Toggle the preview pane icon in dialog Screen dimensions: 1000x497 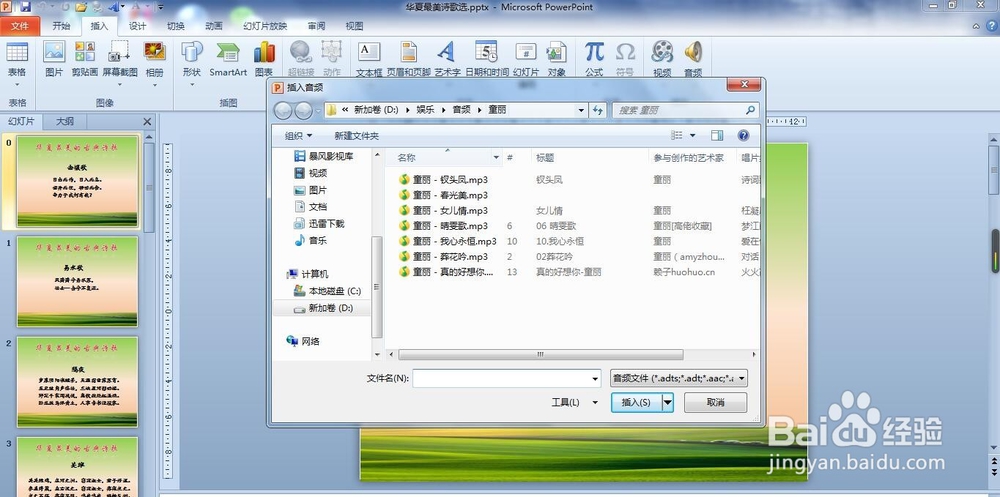(717, 135)
